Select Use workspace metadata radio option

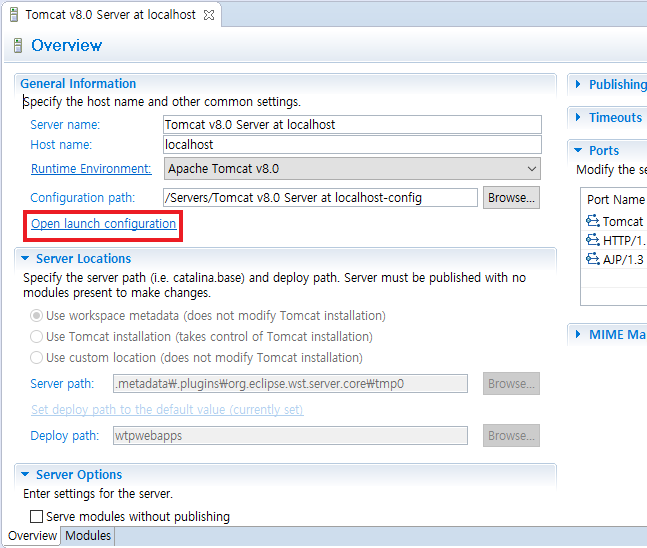click(x=36, y=316)
